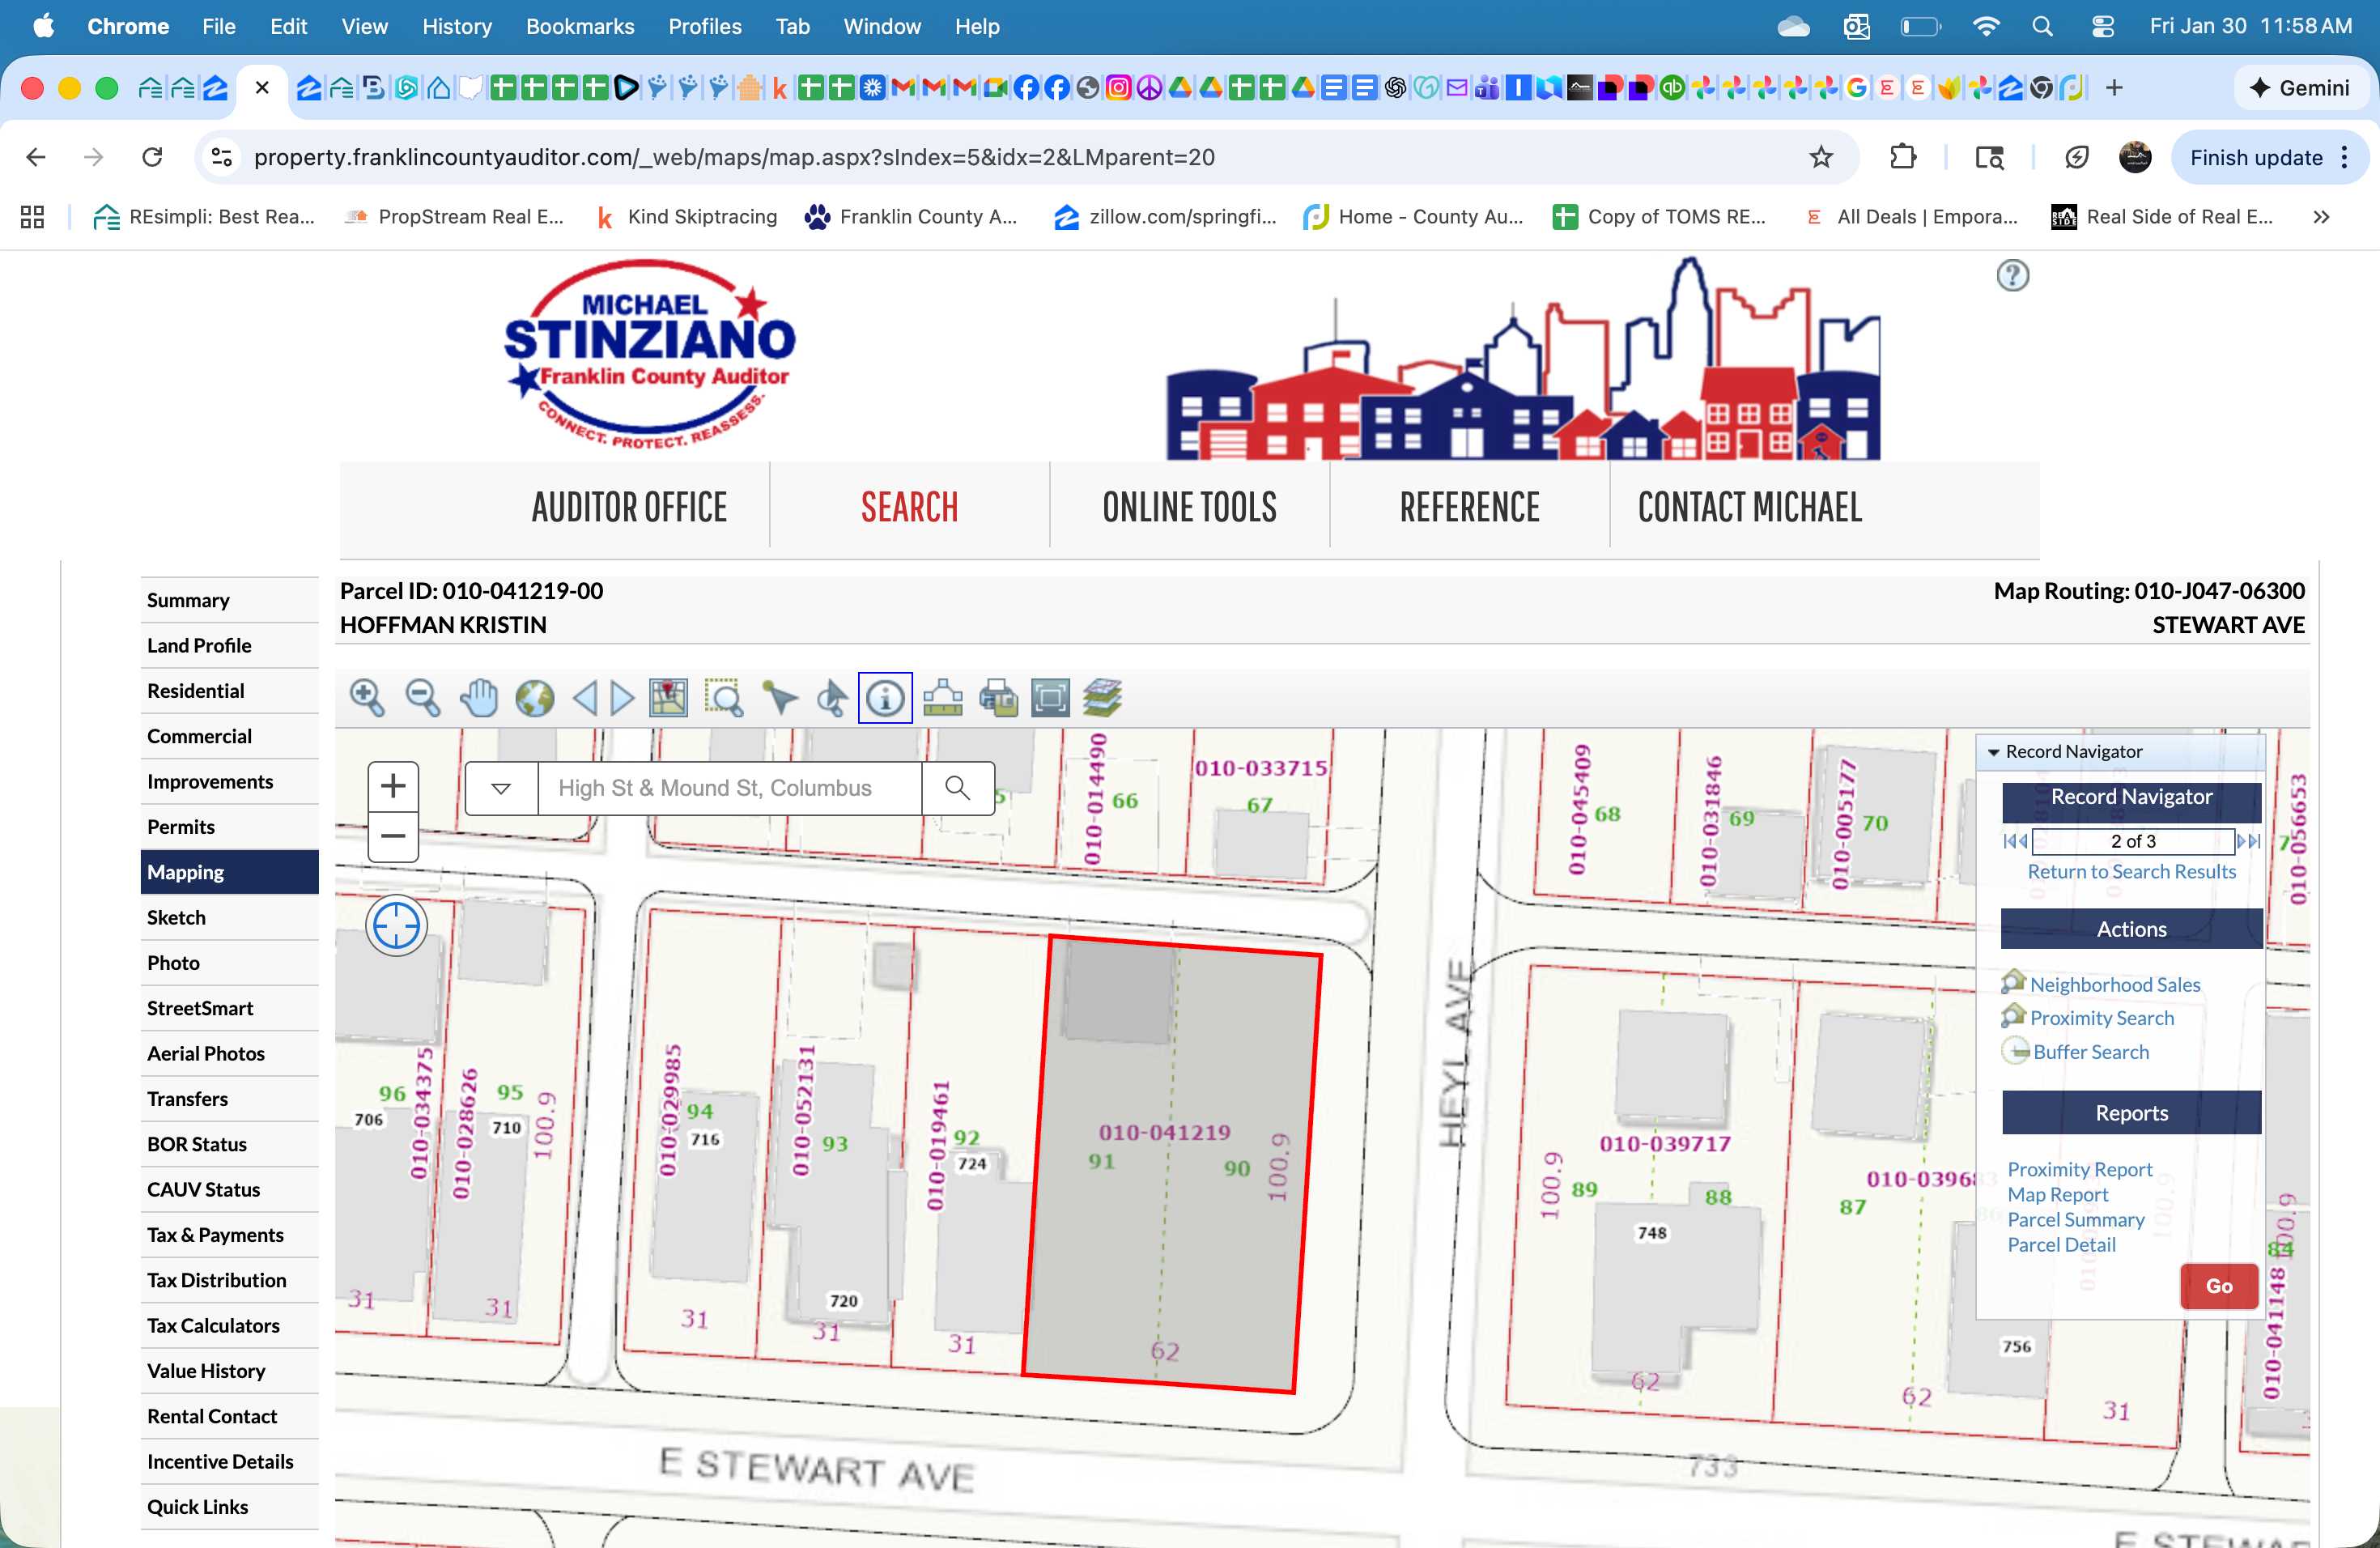This screenshot has height=1548, width=2380.
Task: Open the Bookmarks menu in Chrome
Action: pos(580,27)
